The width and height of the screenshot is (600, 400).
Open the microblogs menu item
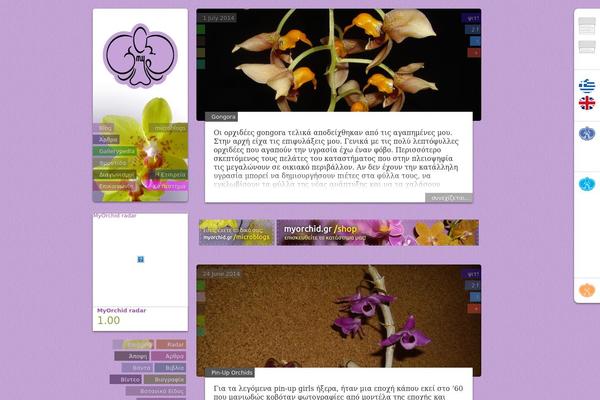pyautogui.click(x=168, y=128)
